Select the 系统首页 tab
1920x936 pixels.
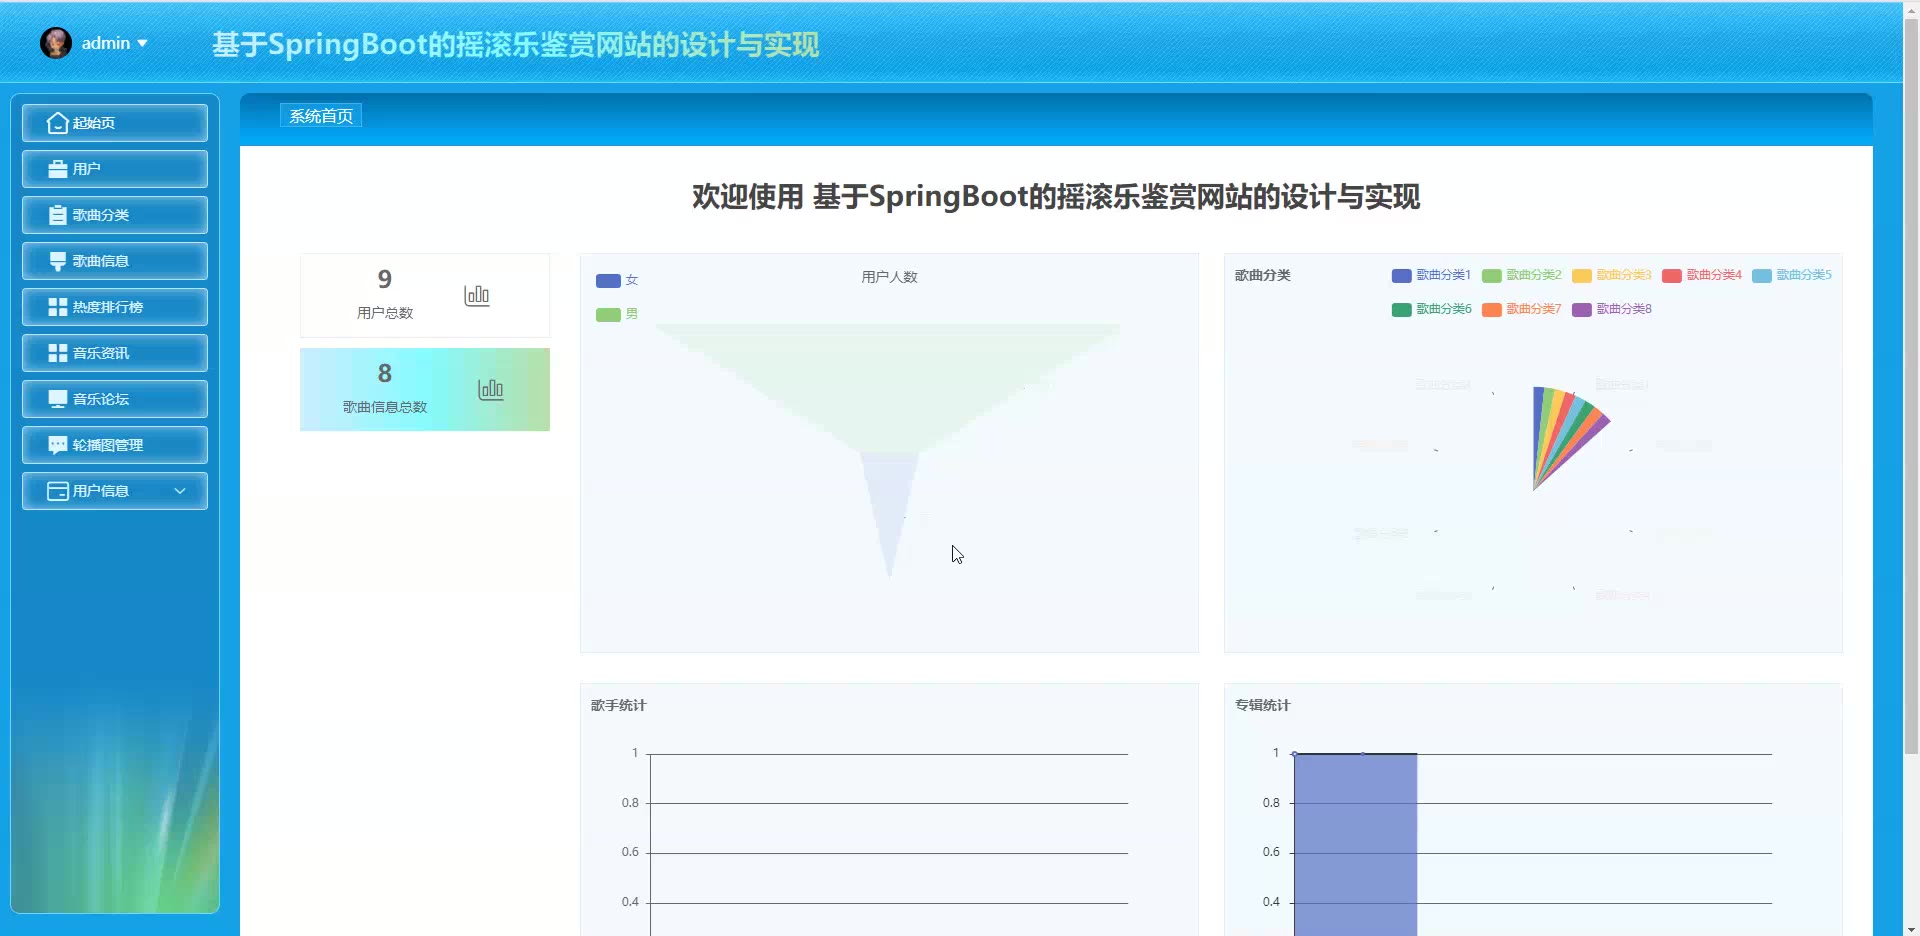(321, 116)
